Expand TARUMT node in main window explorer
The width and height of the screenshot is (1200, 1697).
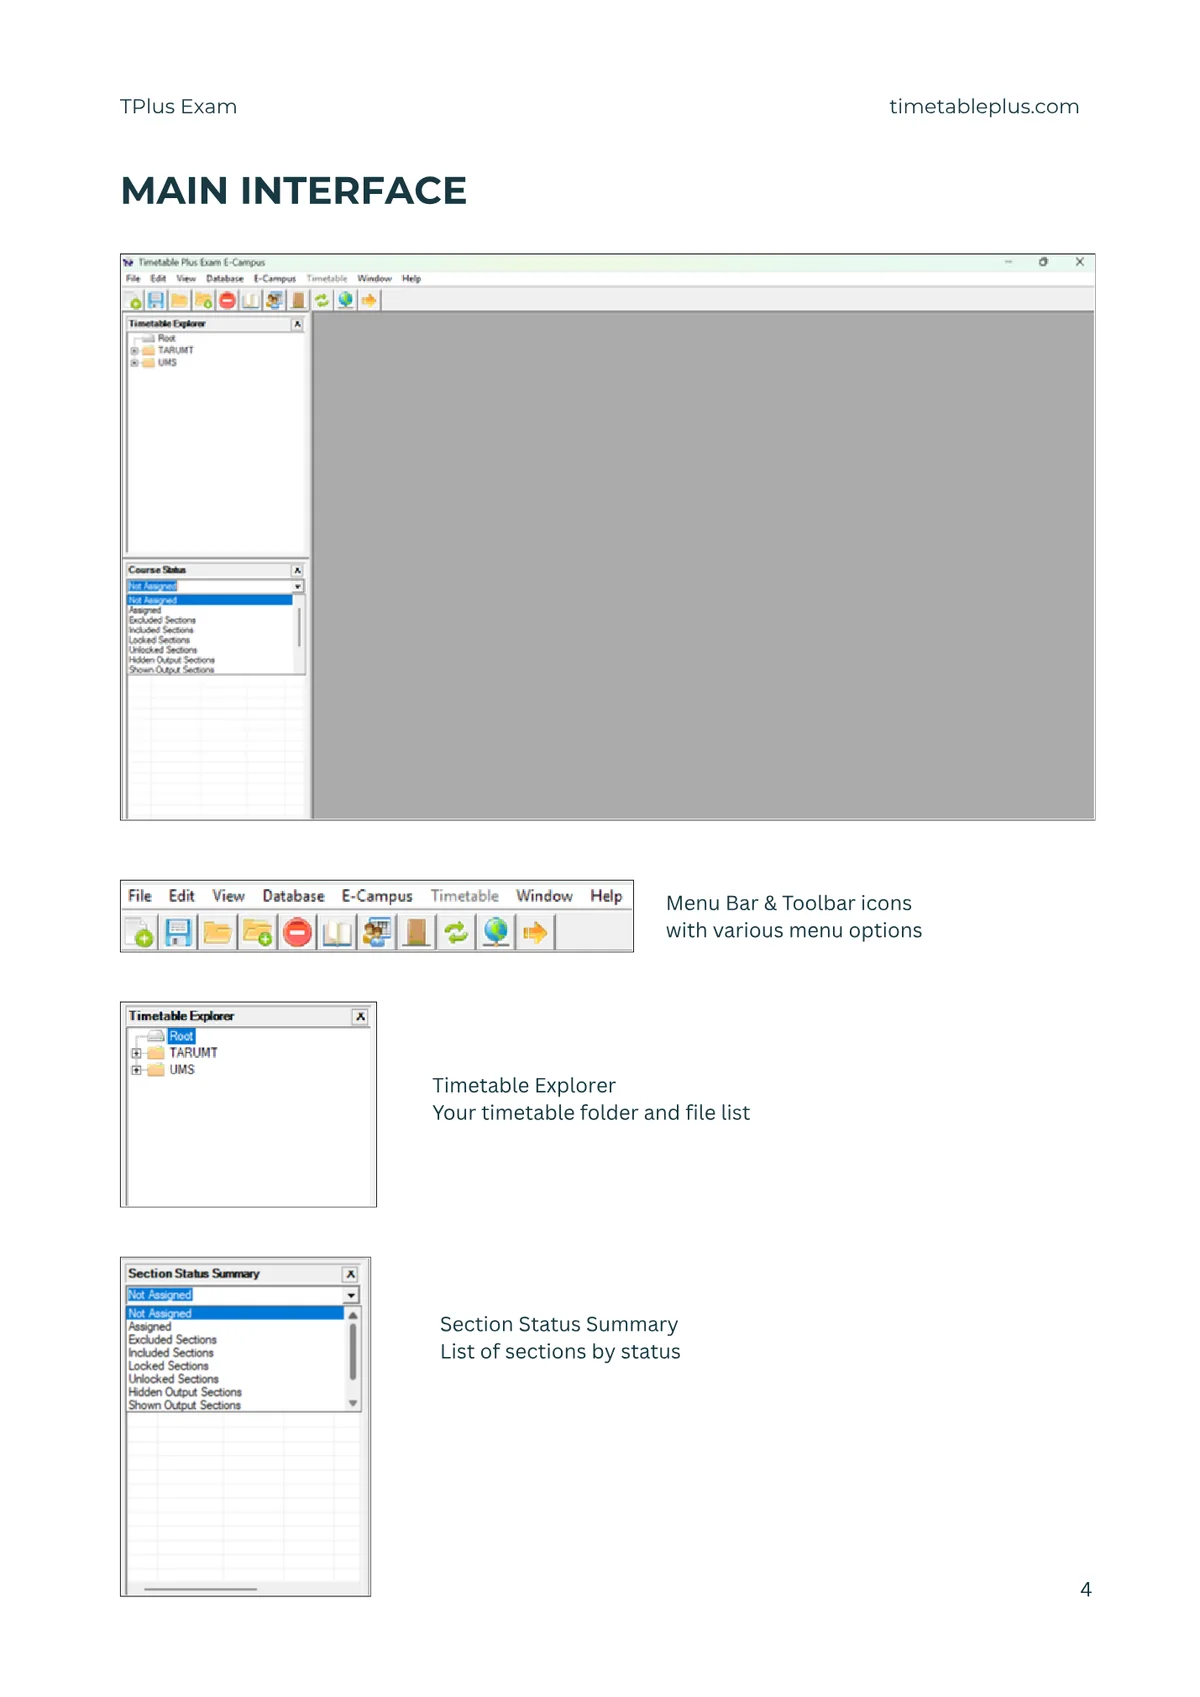134,351
